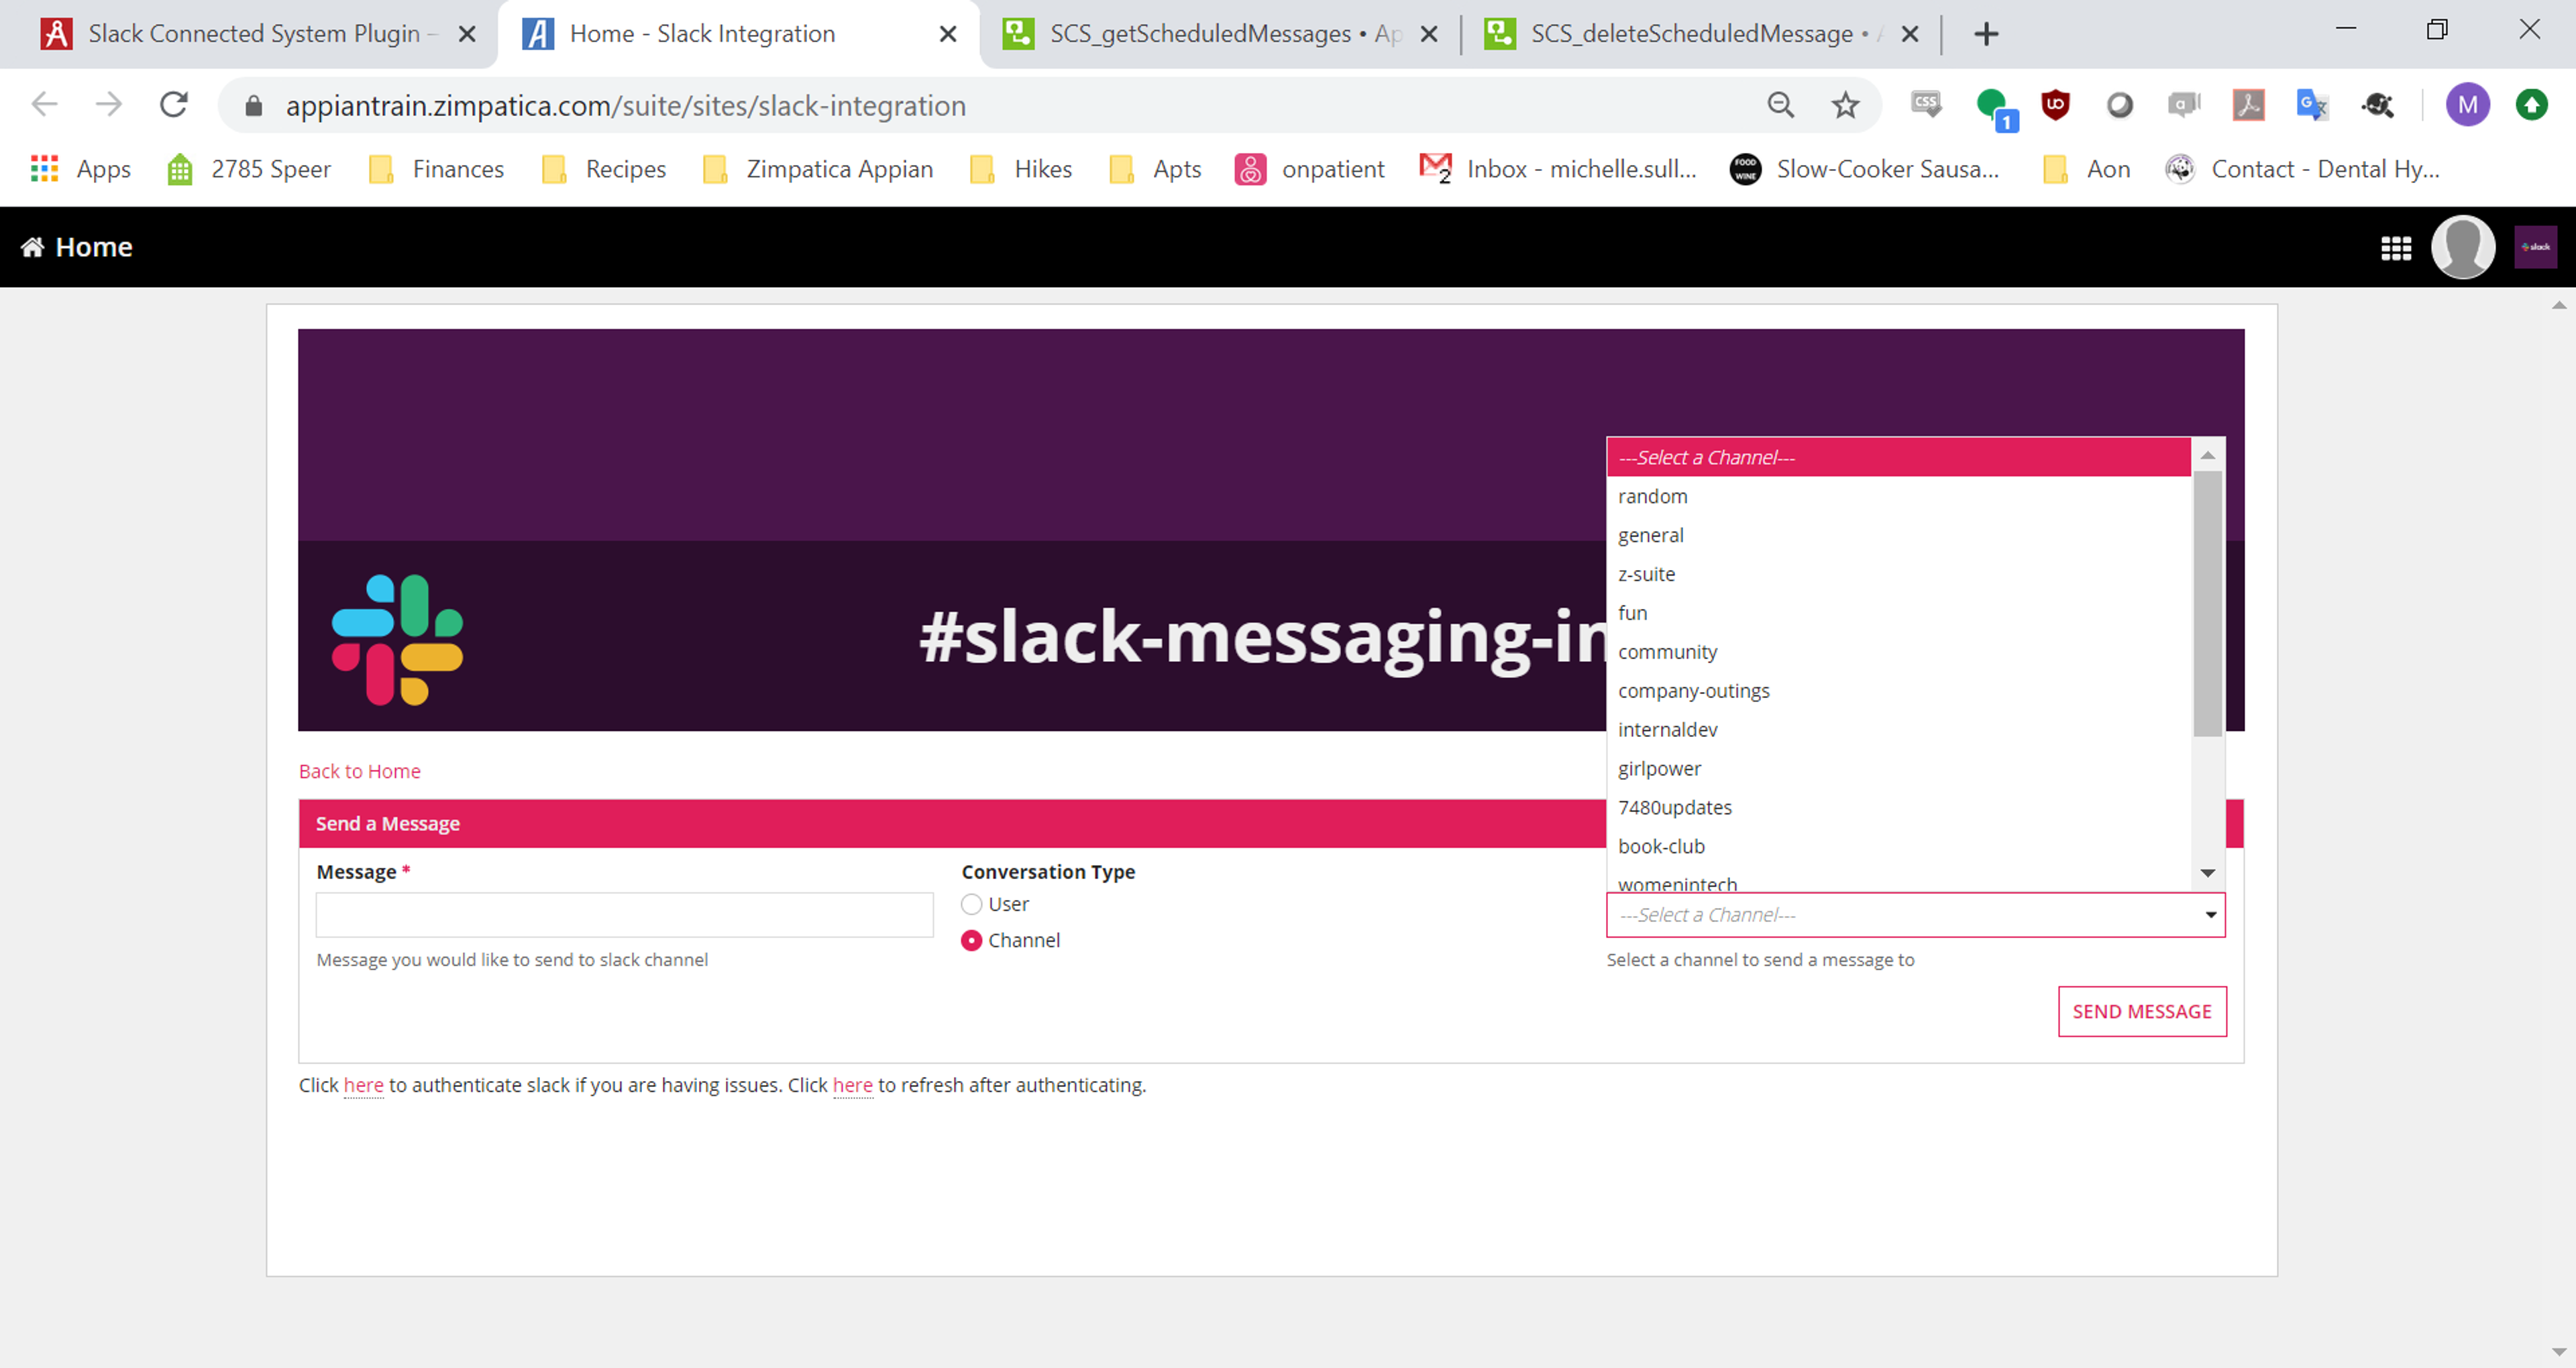
Task: Bookmark this page with the star icon
Action: point(1845,105)
